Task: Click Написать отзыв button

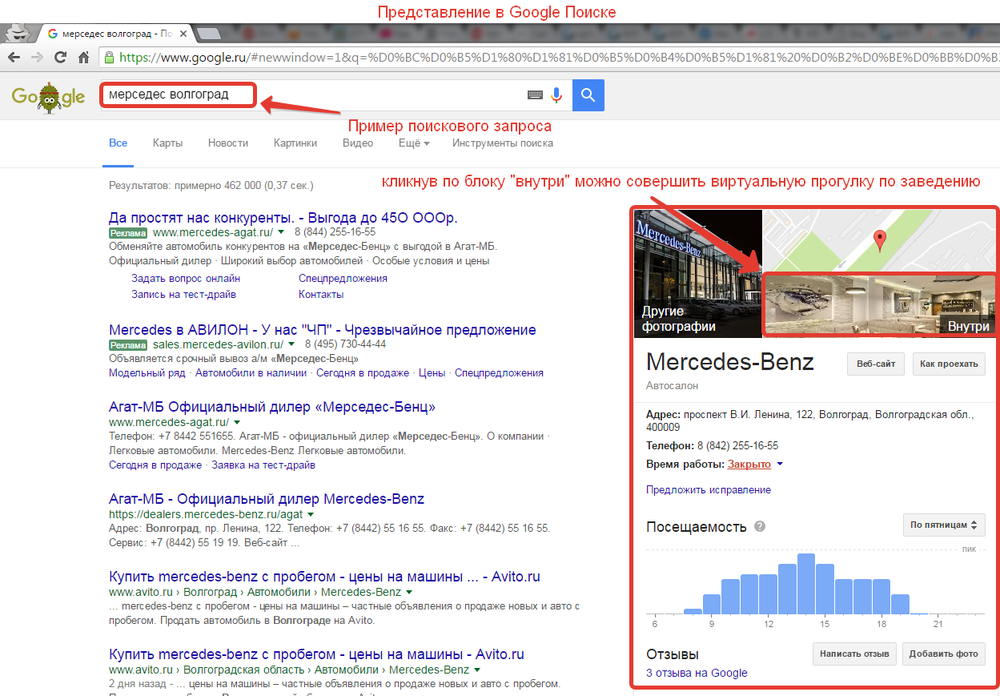Action: coord(853,654)
